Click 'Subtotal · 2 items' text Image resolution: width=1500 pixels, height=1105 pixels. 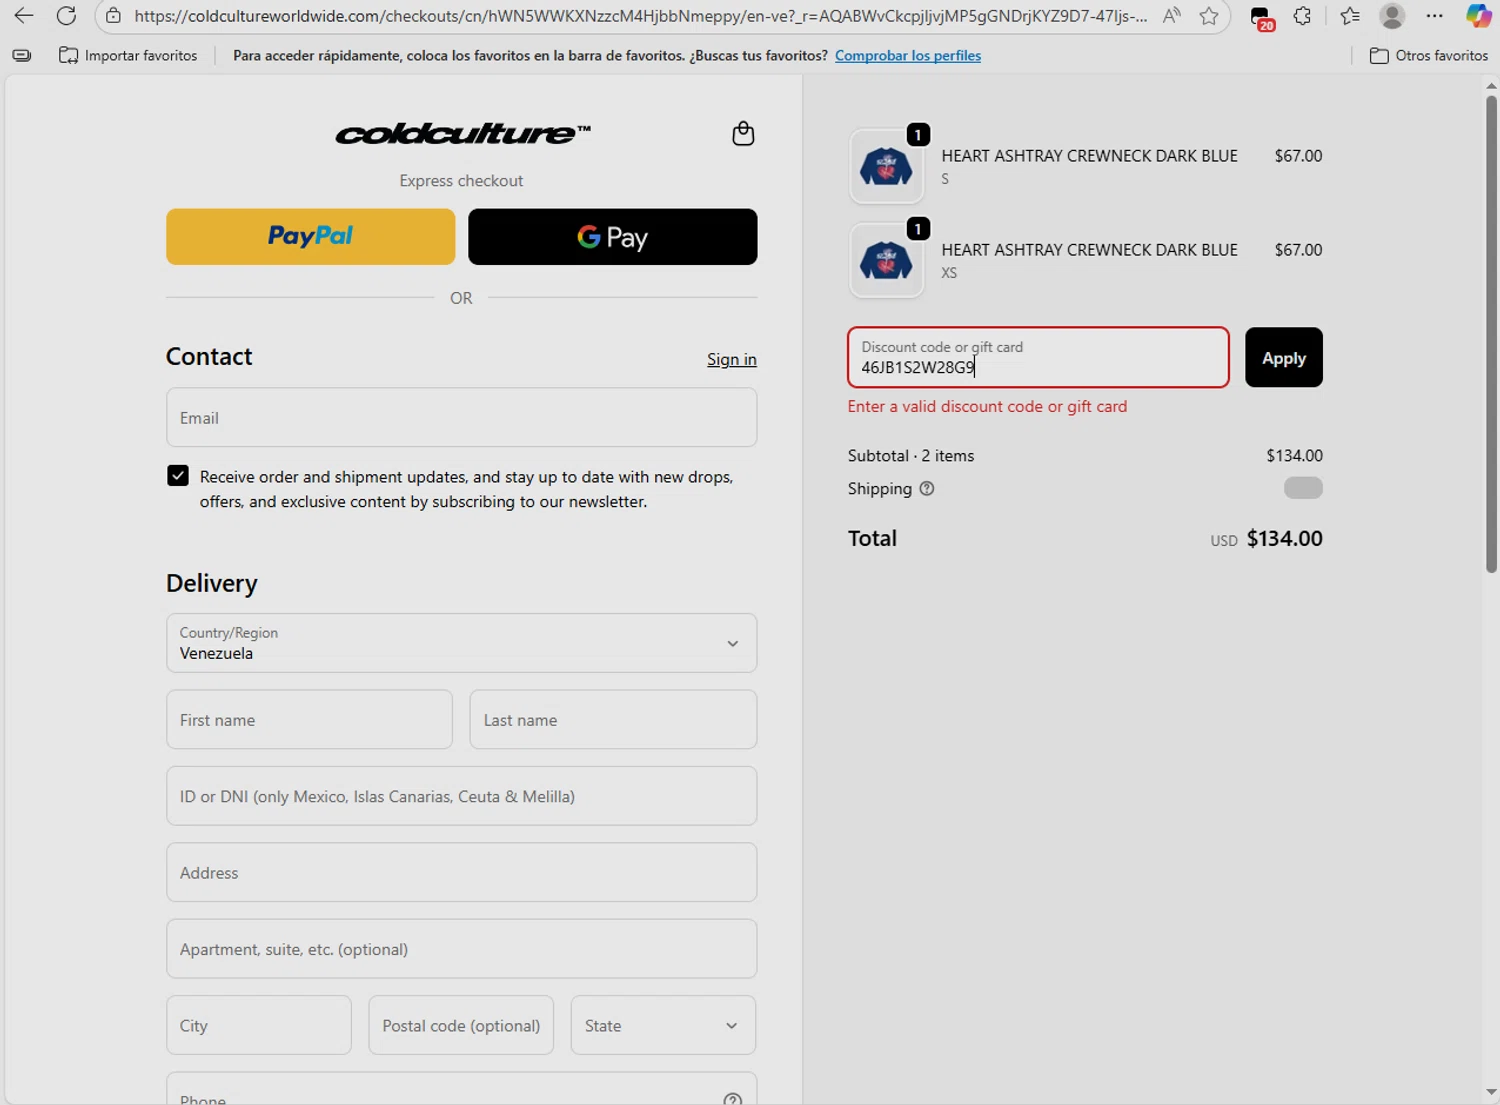[x=911, y=455]
